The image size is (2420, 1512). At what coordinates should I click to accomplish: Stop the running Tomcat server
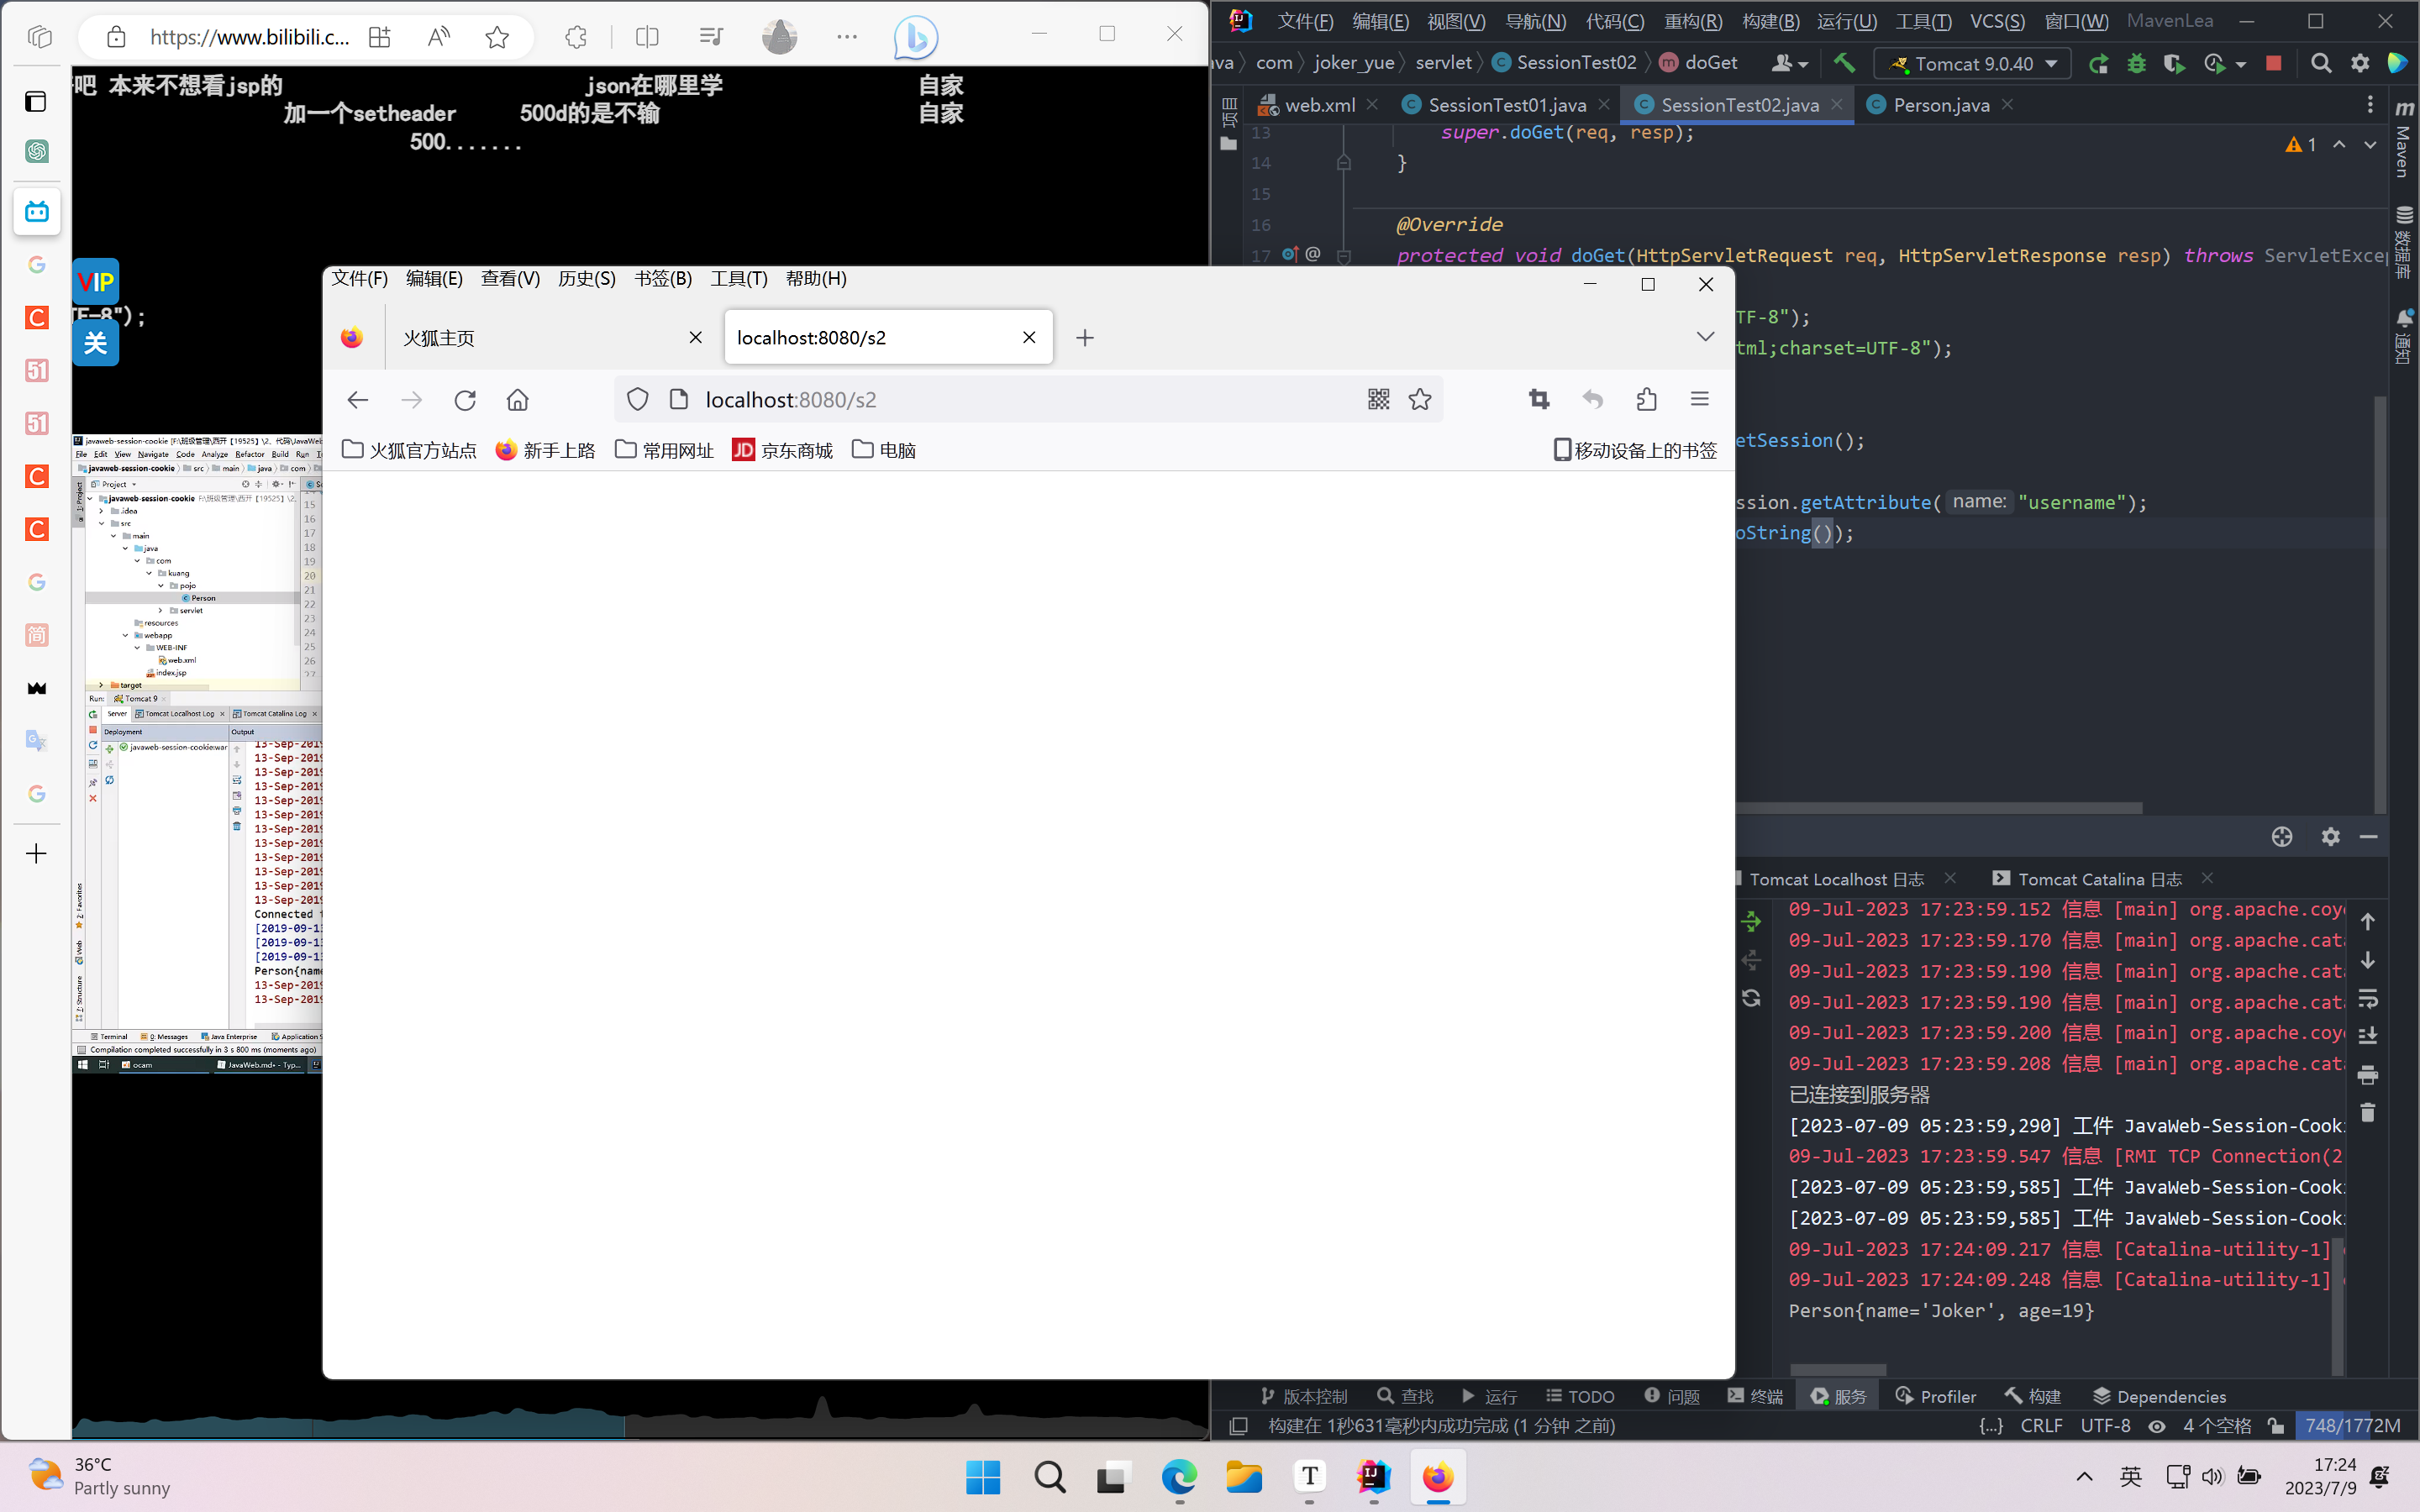[x=2273, y=64]
